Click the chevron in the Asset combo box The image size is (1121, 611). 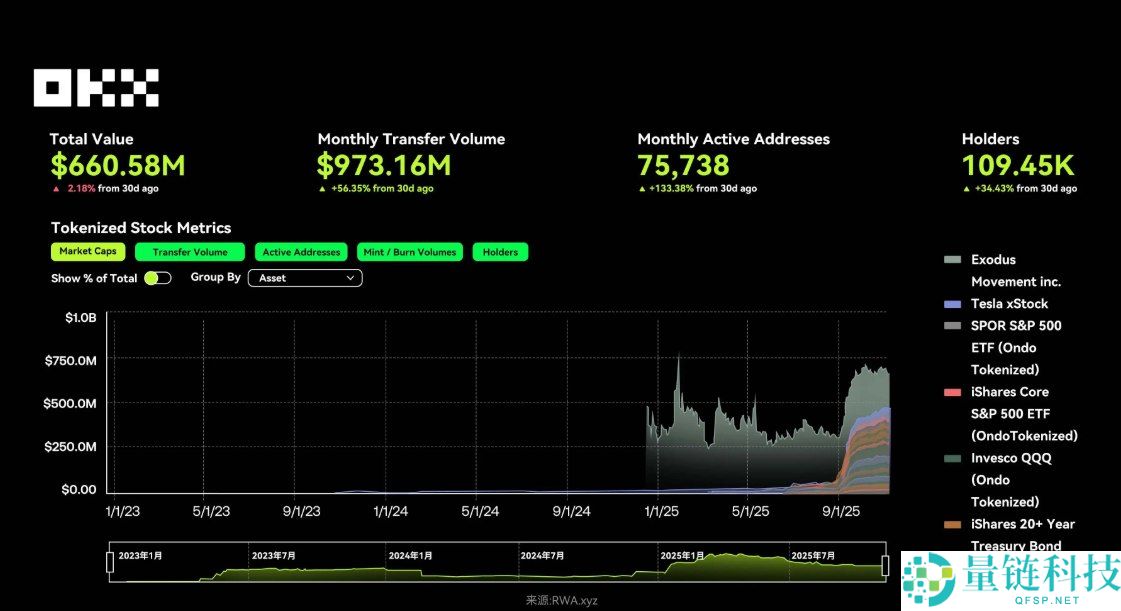tap(350, 278)
